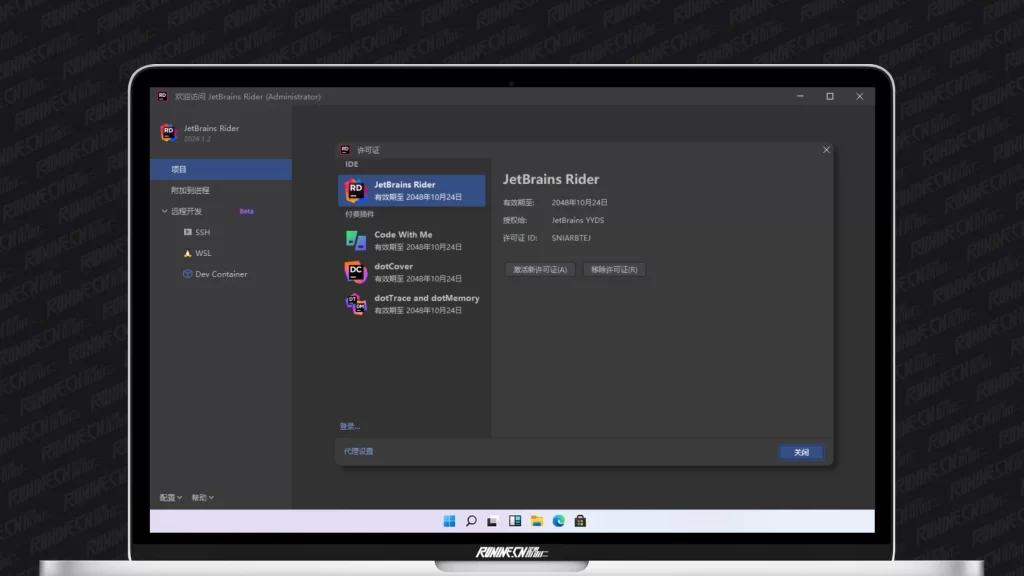Screen dimensions: 1024x576
Task: Open the Windows Start menu
Action: point(449,521)
